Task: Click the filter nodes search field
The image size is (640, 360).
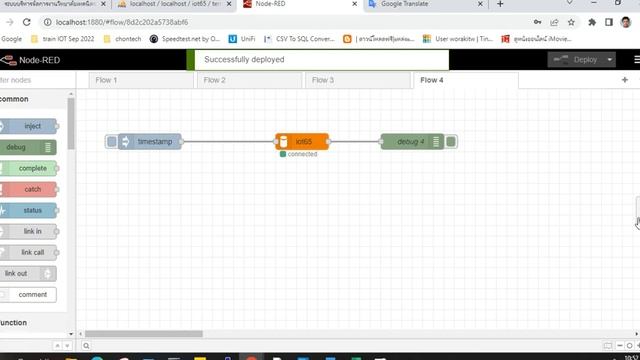Action: coord(37,80)
